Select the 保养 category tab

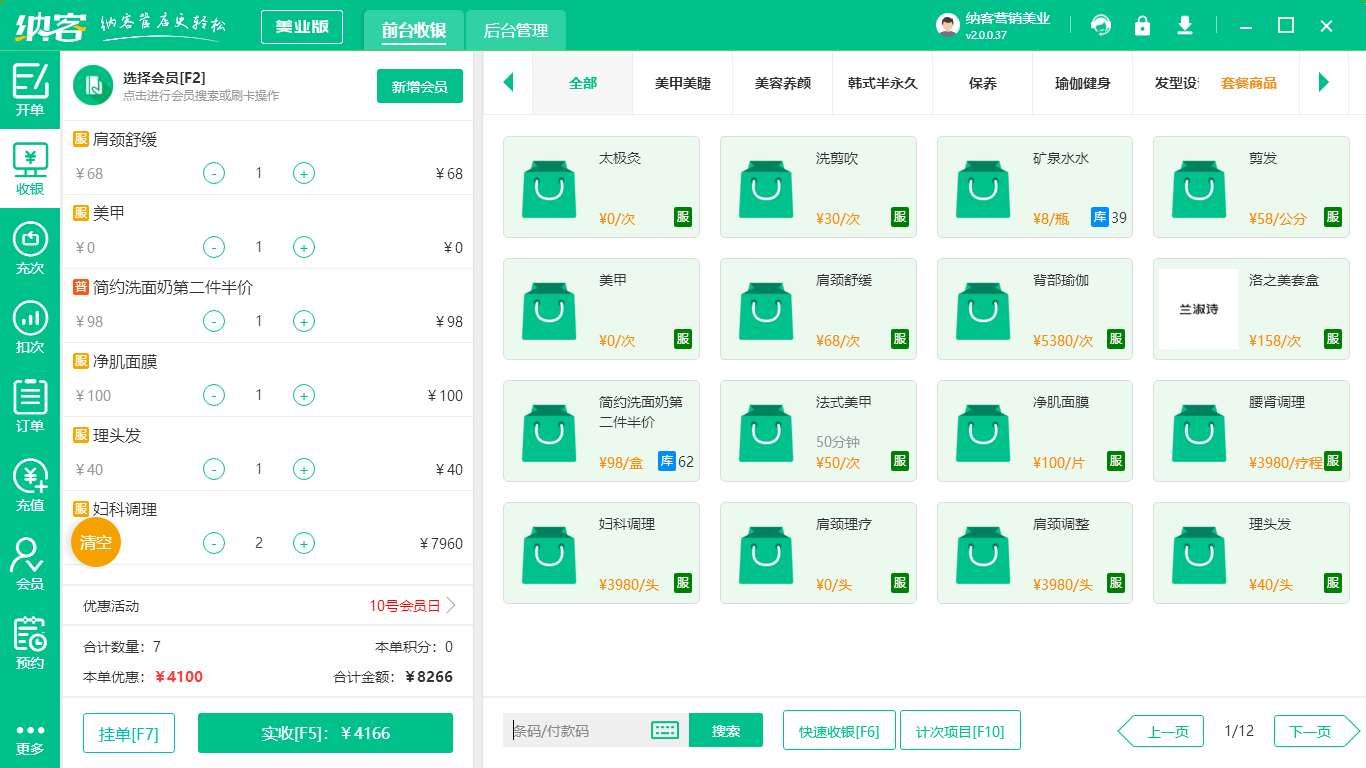tap(983, 83)
